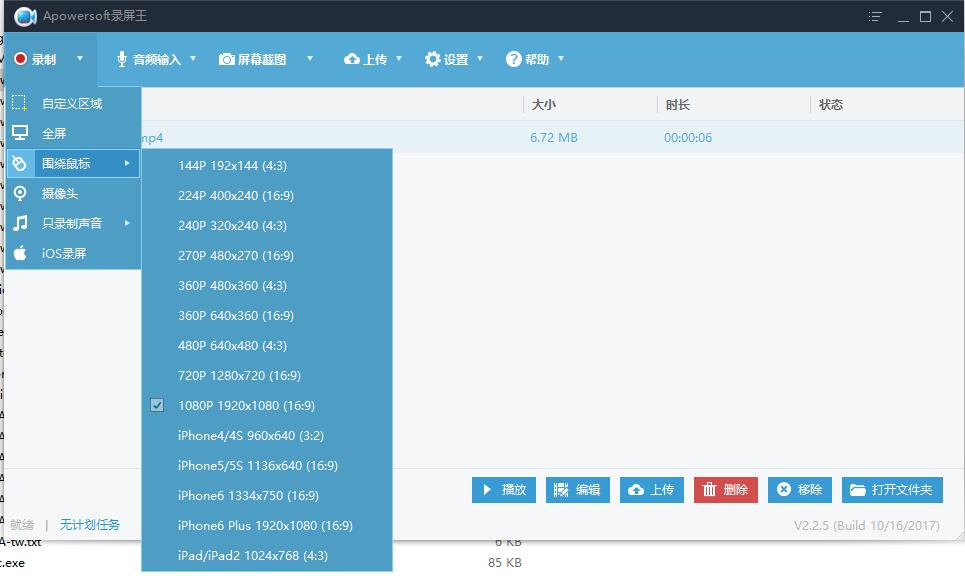Click the gear icon for 设置
This screenshot has height=576, width=965.
point(433,59)
